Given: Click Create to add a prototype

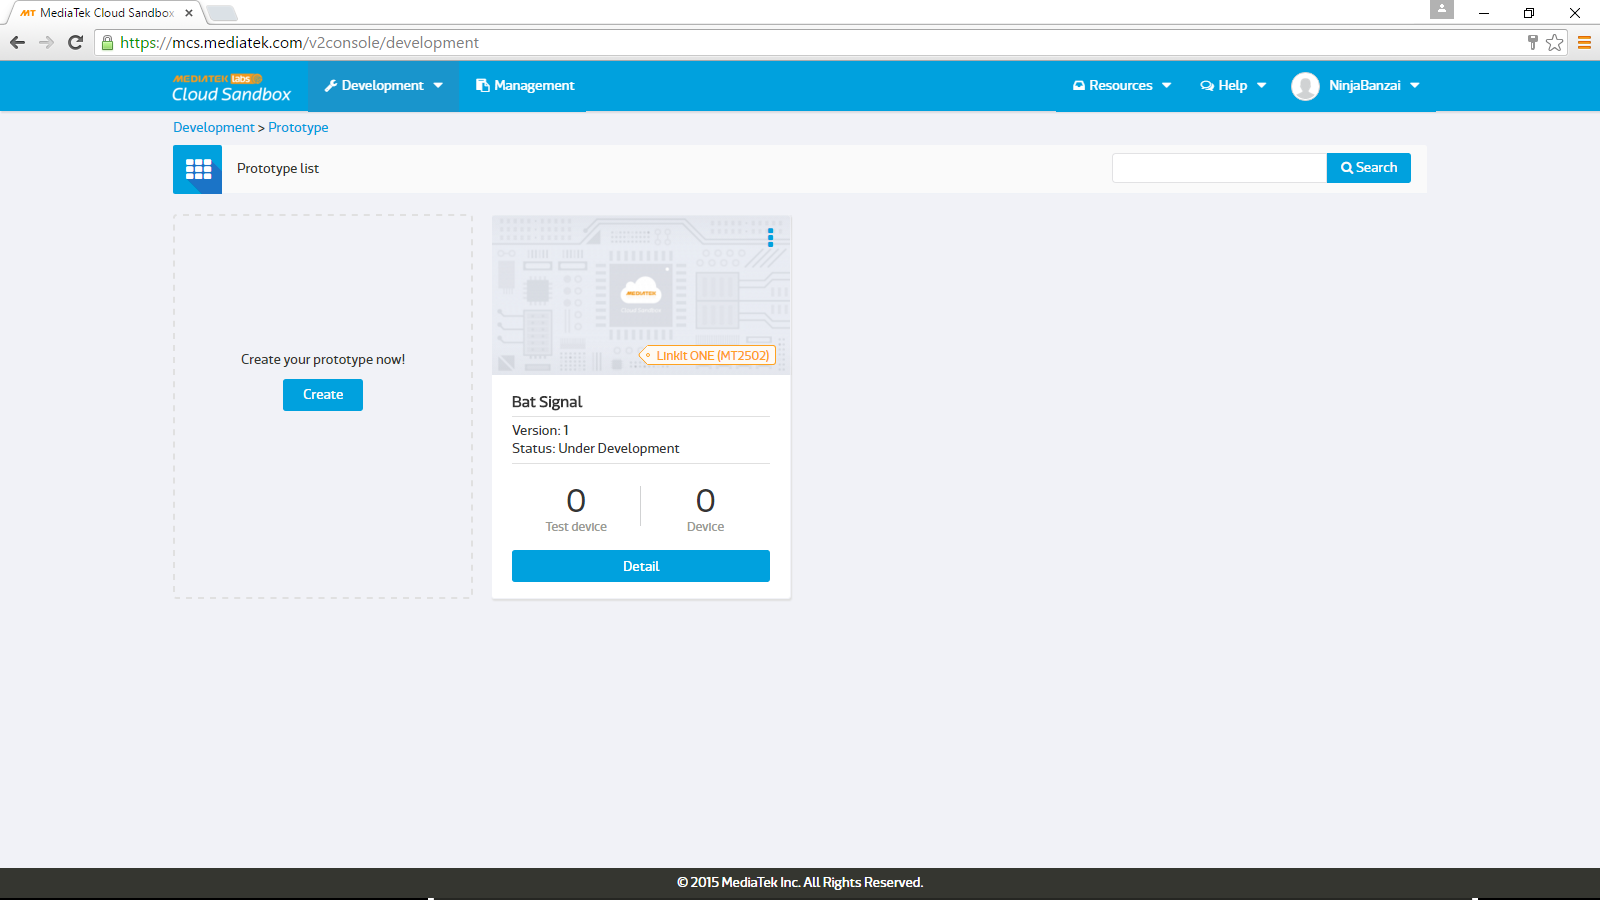Looking at the screenshot, I should (323, 395).
